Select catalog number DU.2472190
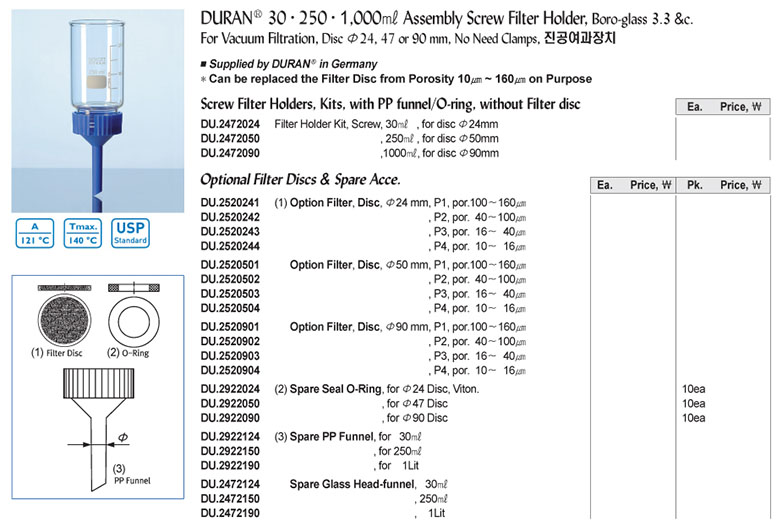Viewport: 782px width, 528px height. [x=230, y=513]
